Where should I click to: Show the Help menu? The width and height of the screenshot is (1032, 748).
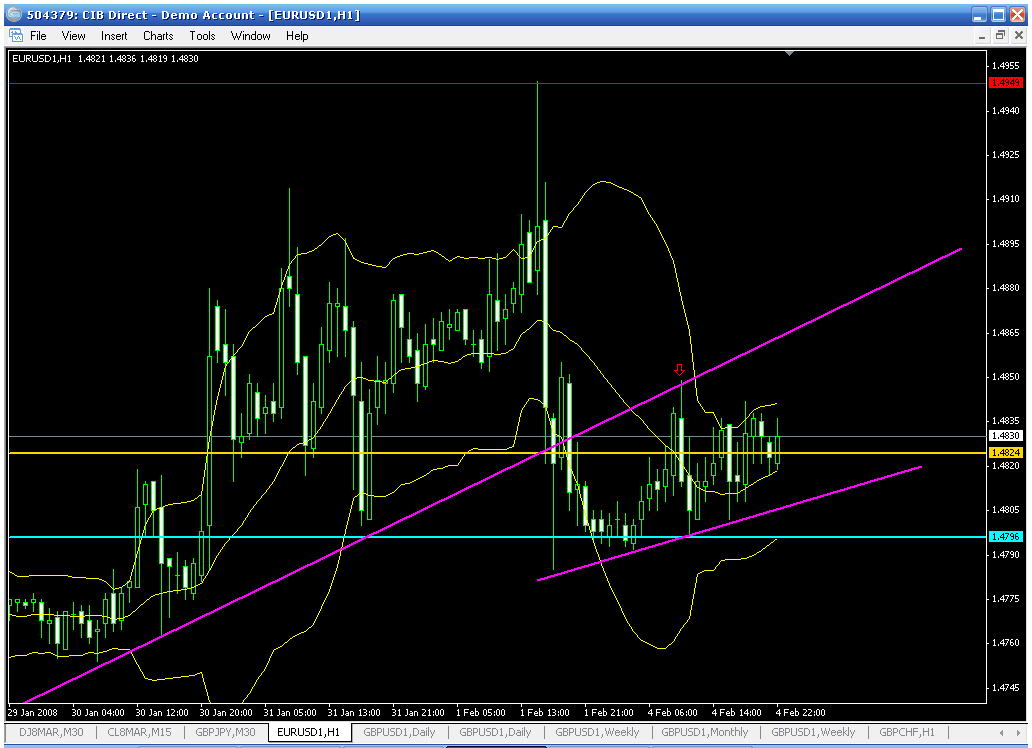point(297,35)
